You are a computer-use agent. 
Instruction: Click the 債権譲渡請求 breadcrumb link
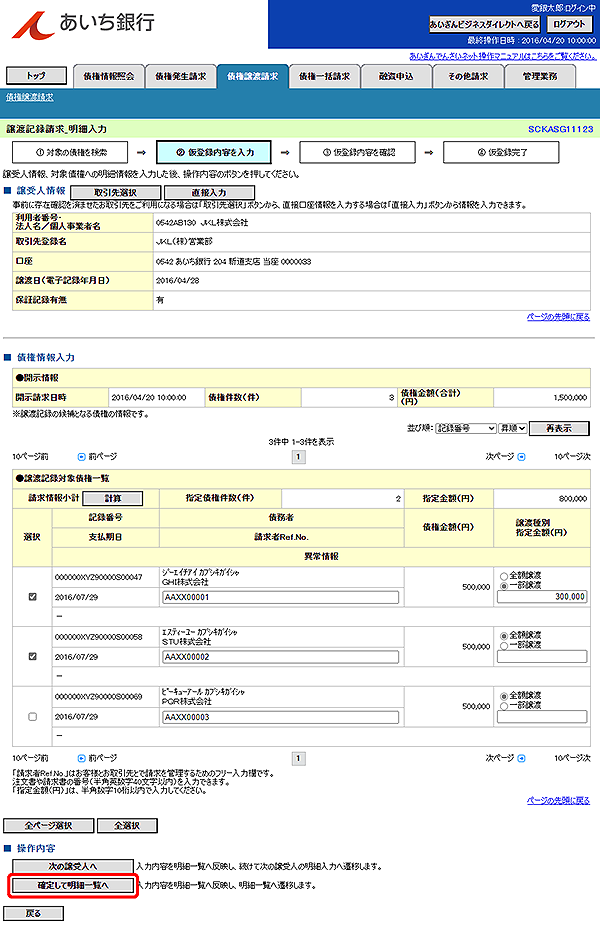click(x=30, y=97)
